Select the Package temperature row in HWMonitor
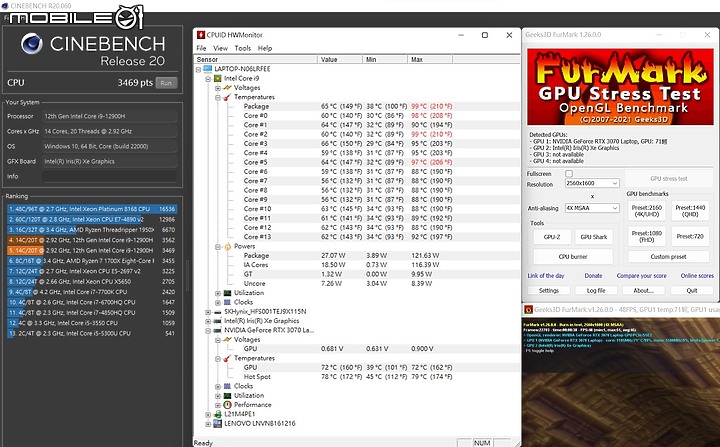Image resolution: width=720 pixels, height=447 pixels. [x=357, y=107]
